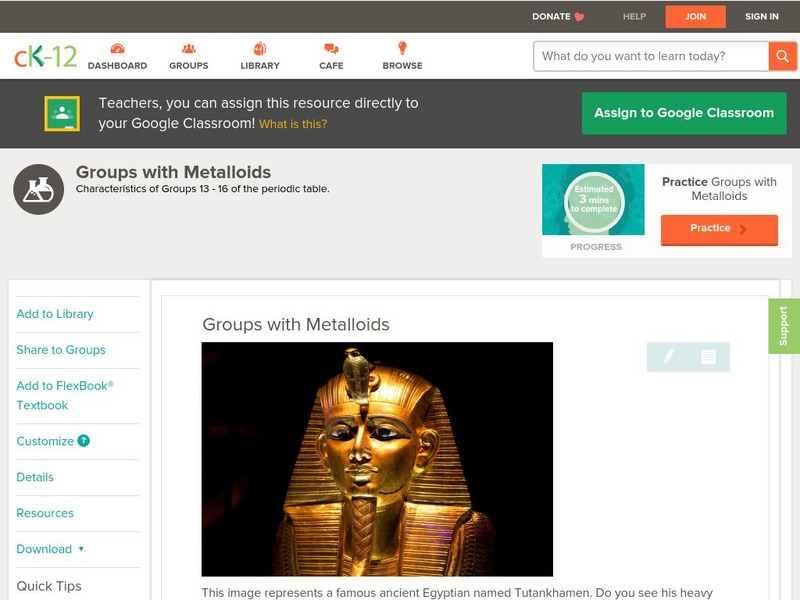Select the highlighter pen tool
This screenshot has height=600, width=800.
click(668, 356)
